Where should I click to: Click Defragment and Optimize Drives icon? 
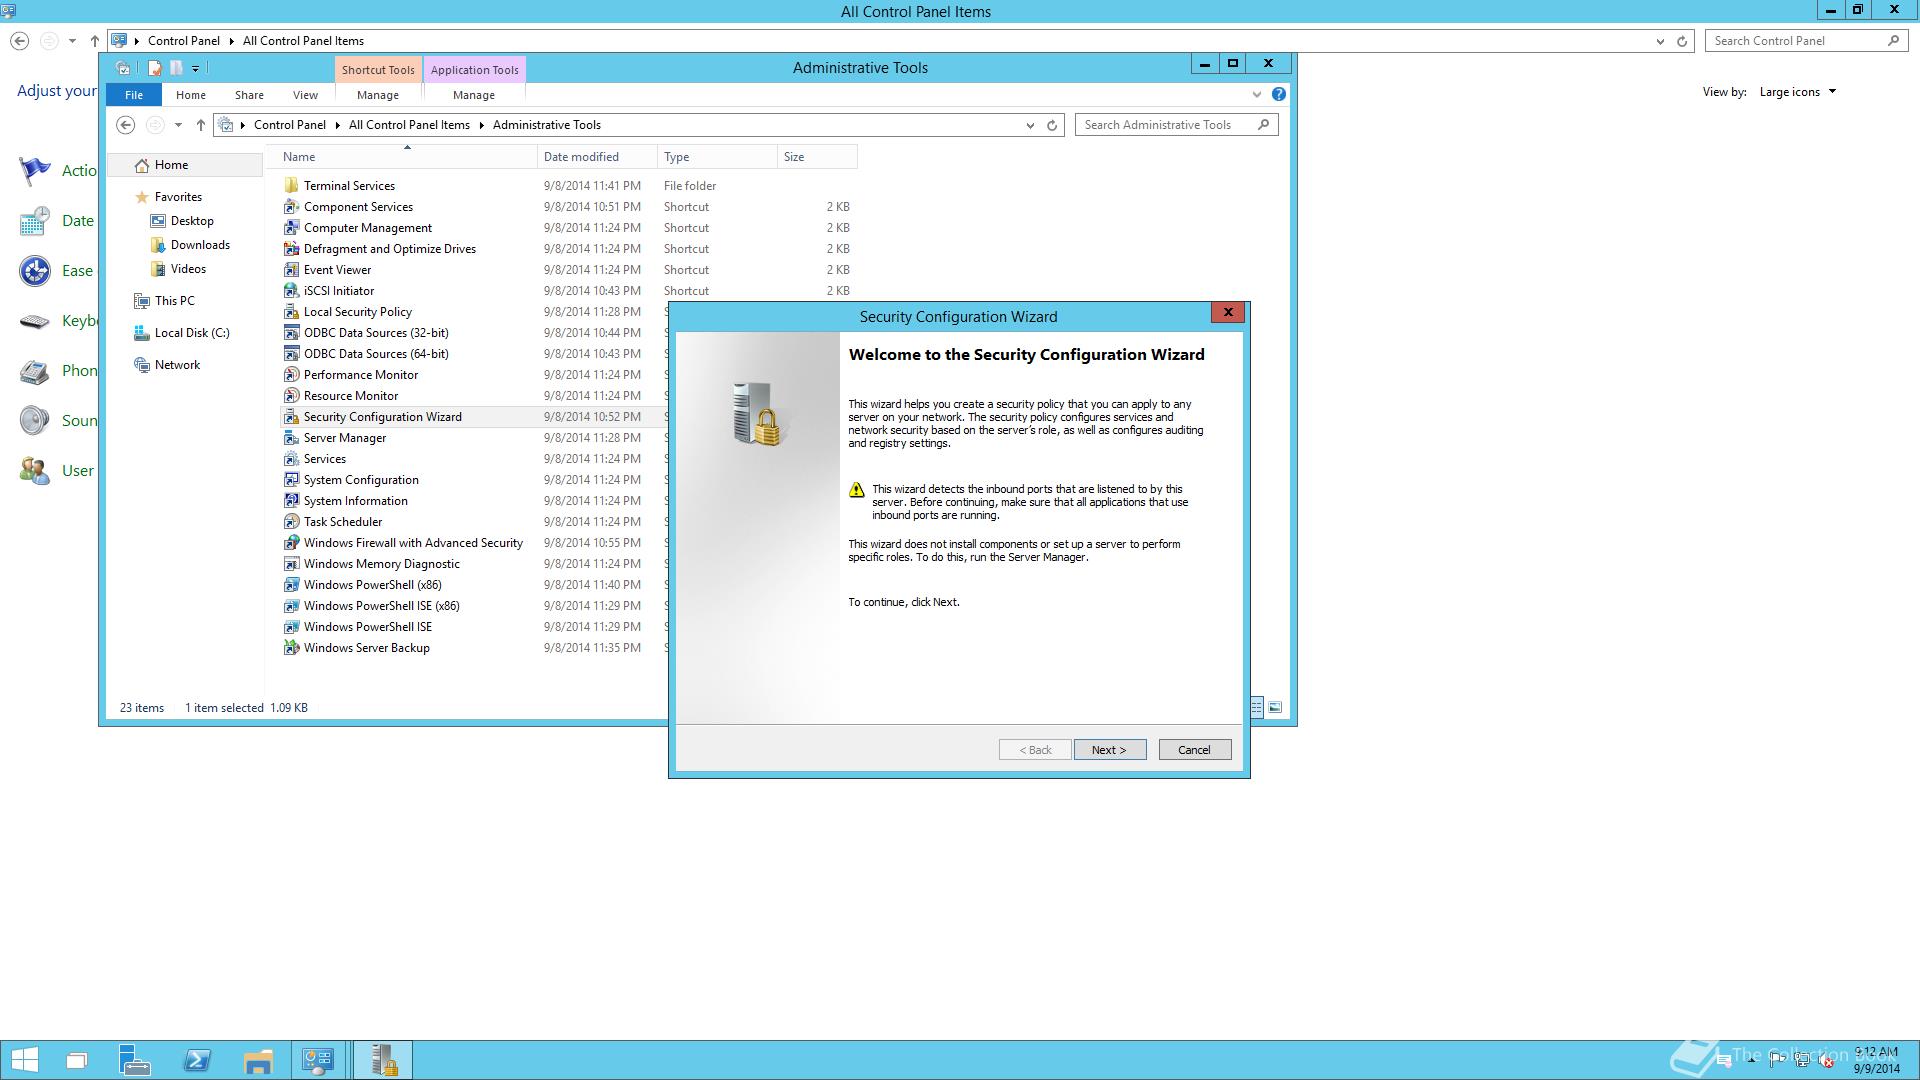click(291, 248)
